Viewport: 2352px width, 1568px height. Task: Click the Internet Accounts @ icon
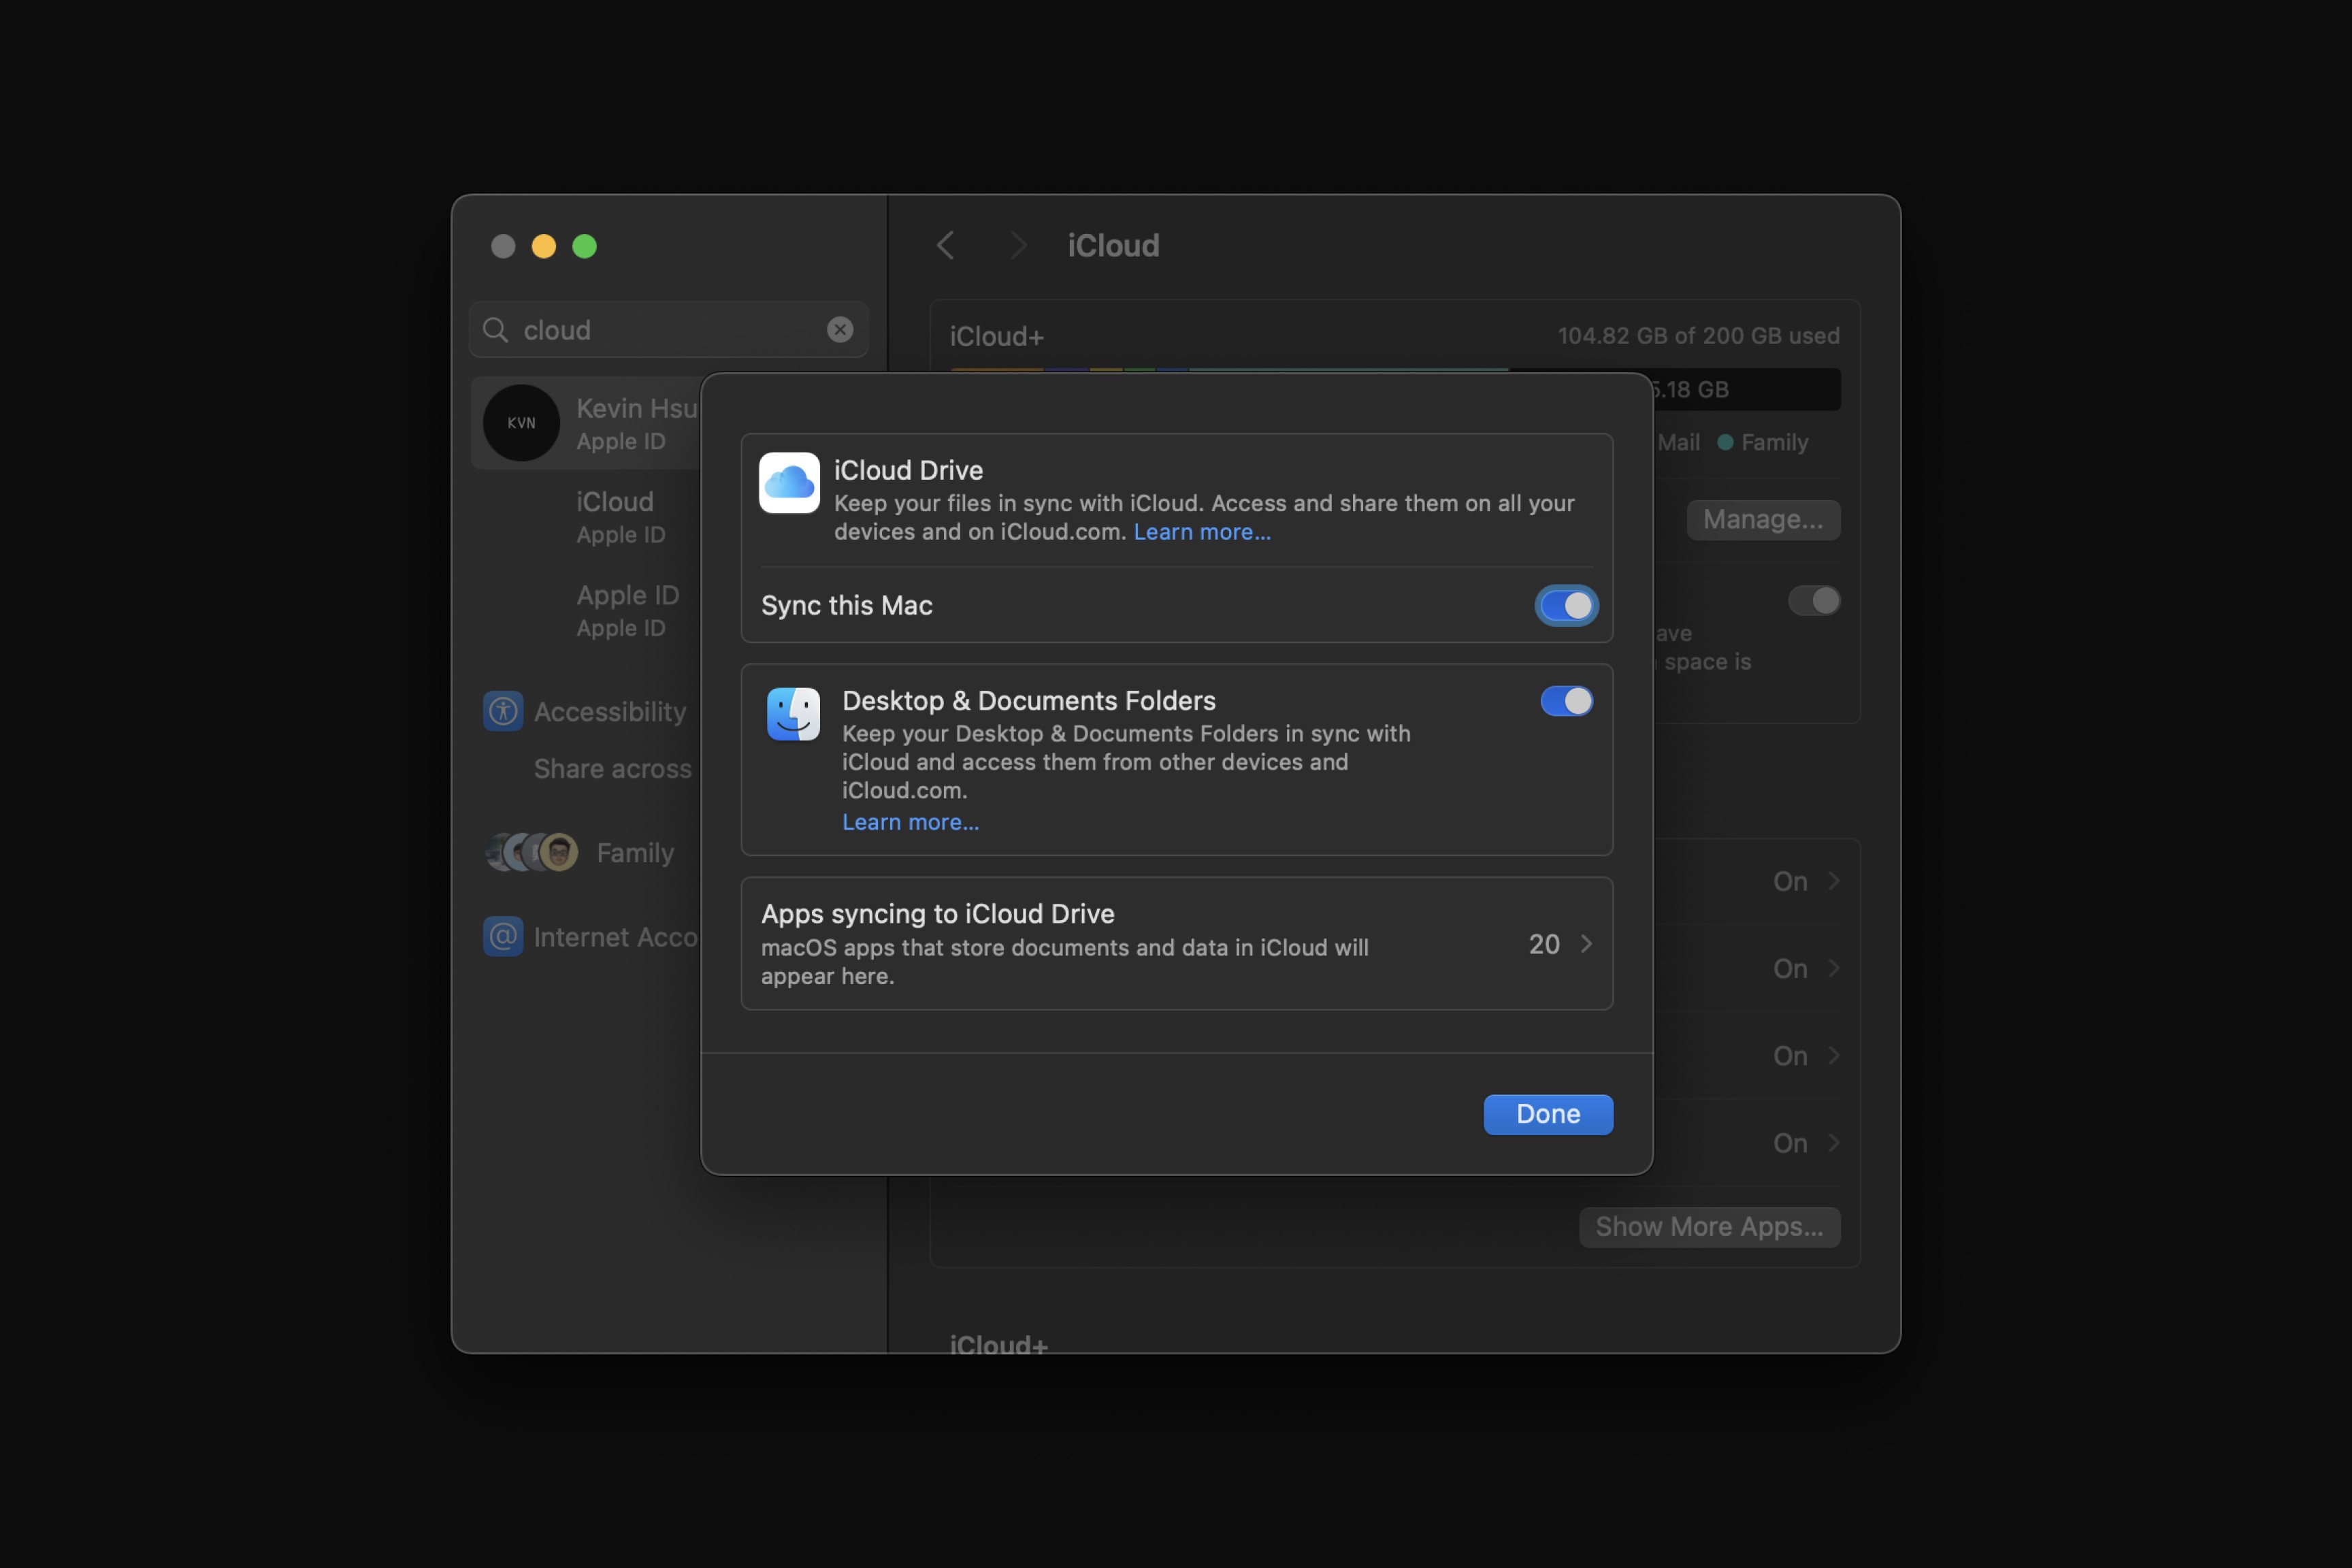point(503,936)
